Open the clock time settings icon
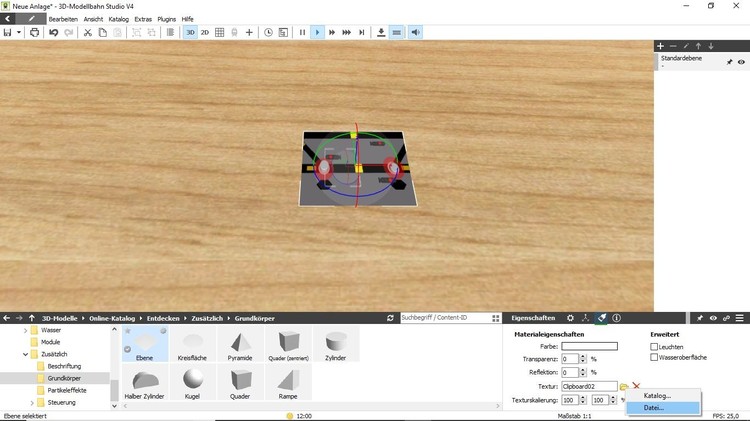The width and height of the screenshot is (750, 421). [x=268, y=33]
